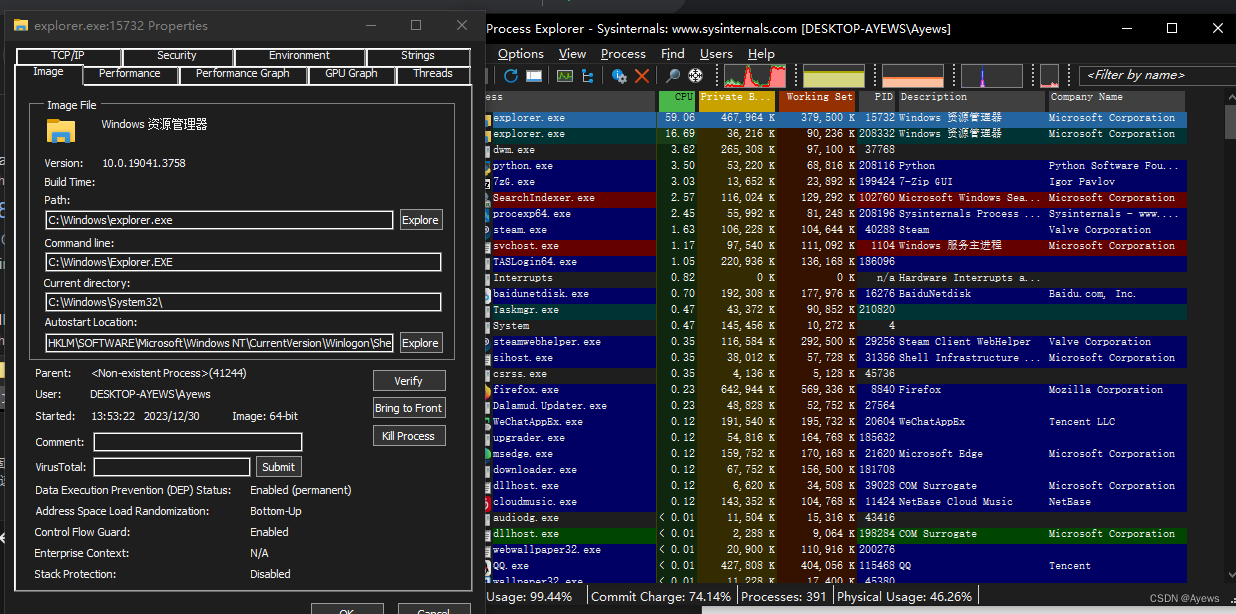
Task: Click the Refresh Now toolbar icon
Action: tap(511, 75)
